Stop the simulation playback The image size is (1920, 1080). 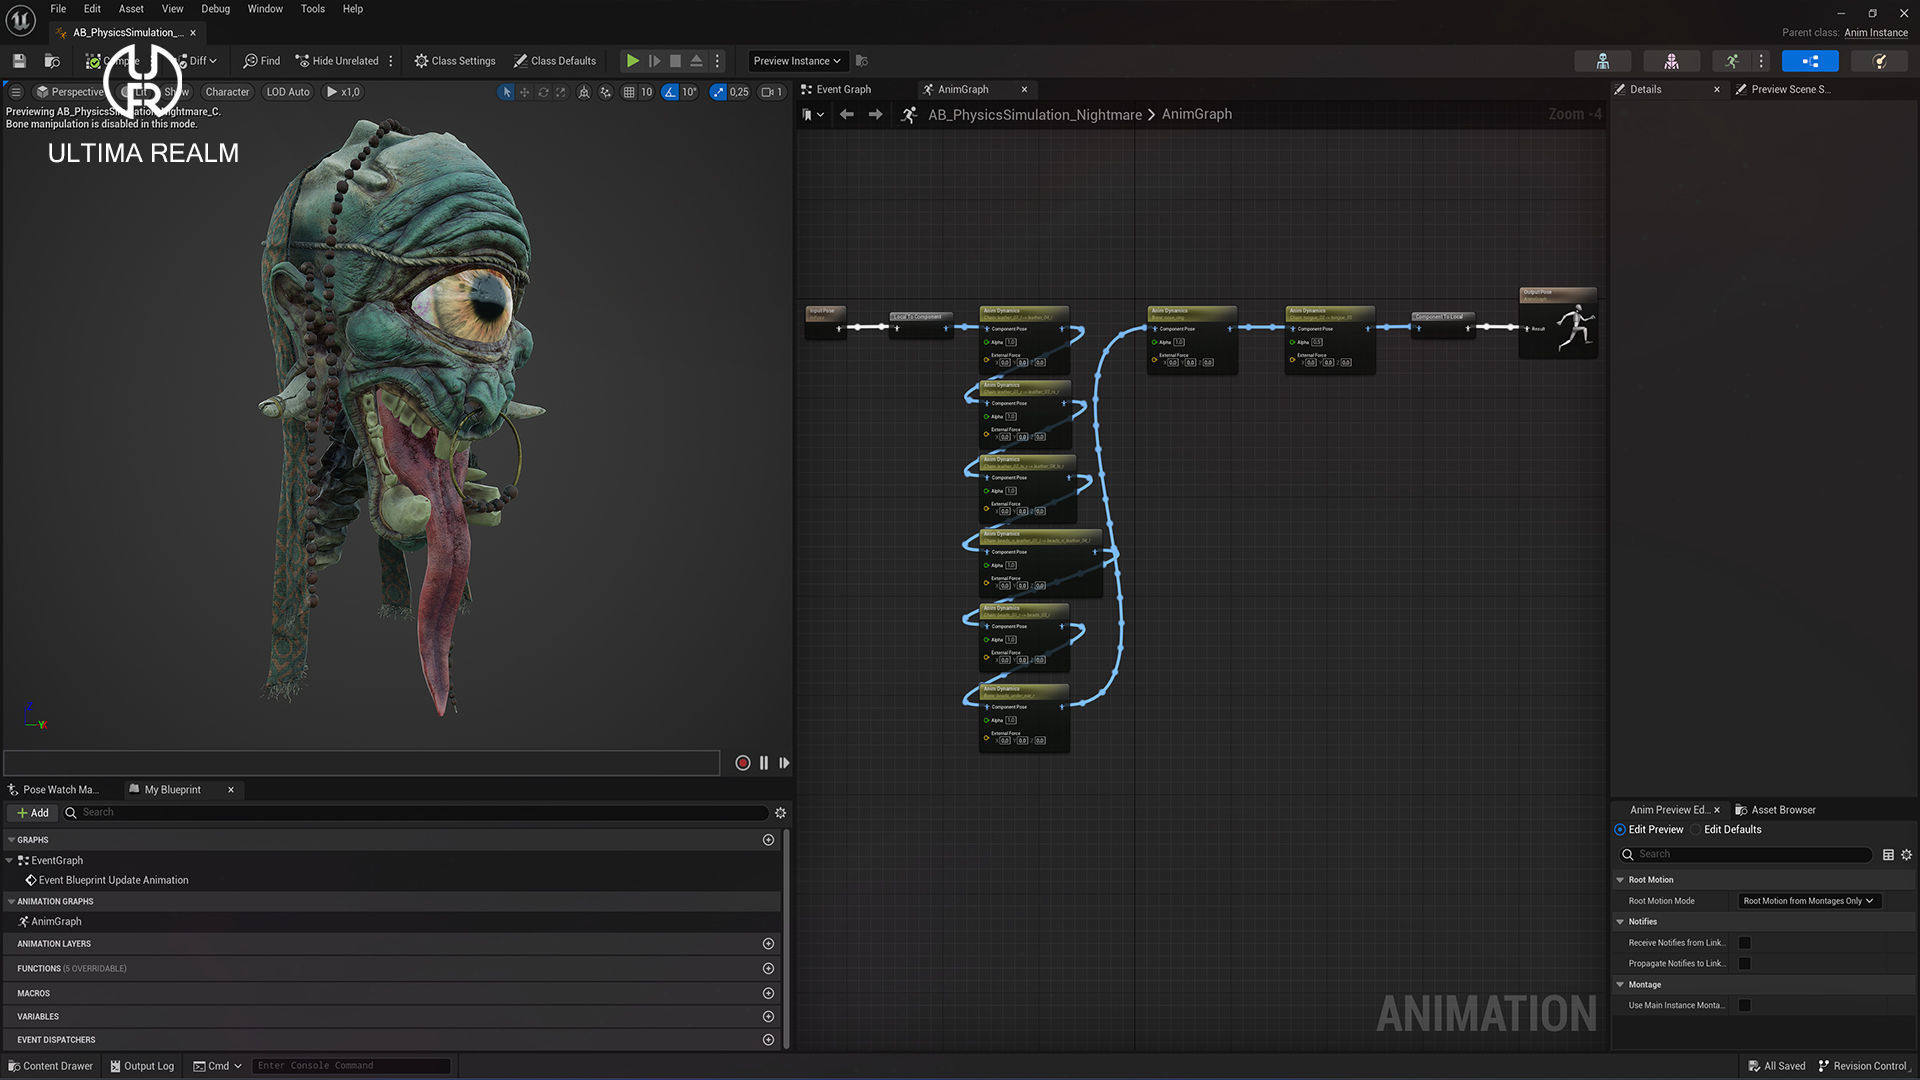(675, 61)
